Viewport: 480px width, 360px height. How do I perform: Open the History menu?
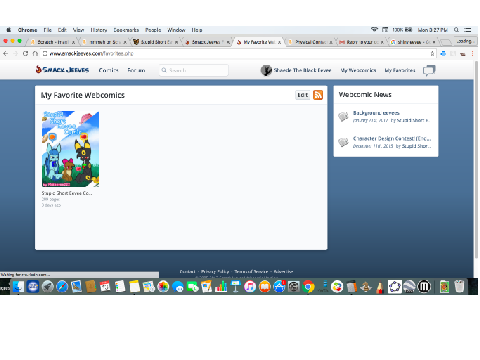(x=99, y=30)
